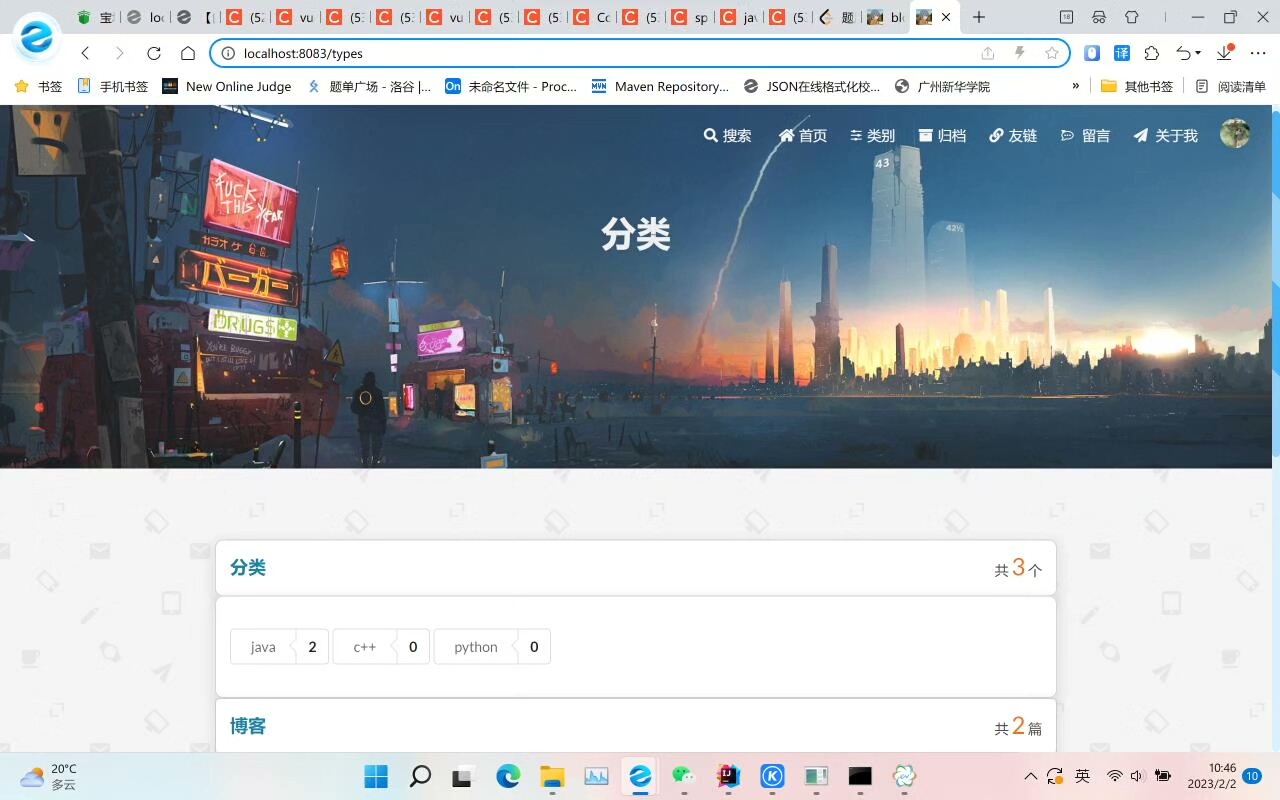Open the browser downloads panel
1280x800 pixels.
tap(1225, 53)
